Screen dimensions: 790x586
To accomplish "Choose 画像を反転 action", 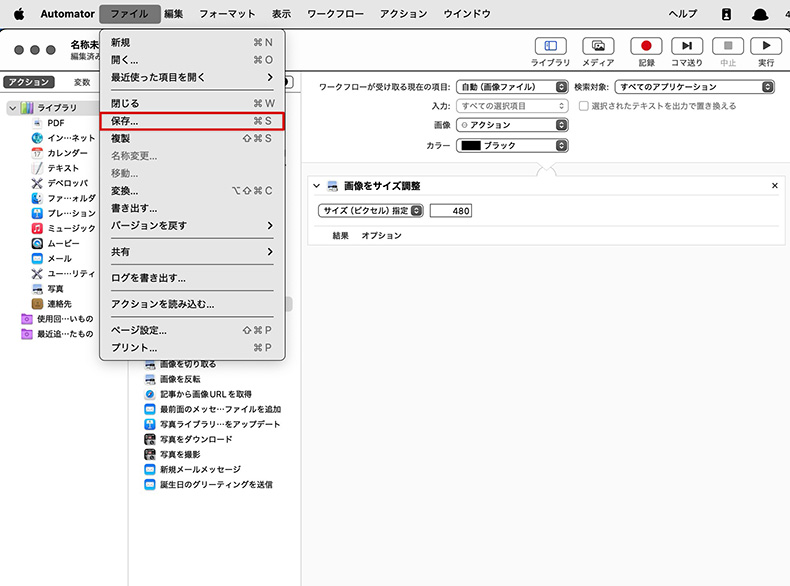I will pyautogui.click(x=172, y=379).
